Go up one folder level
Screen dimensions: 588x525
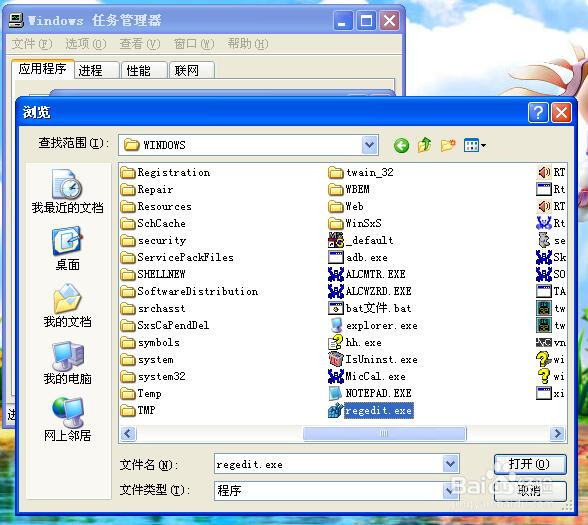[424, 145]
